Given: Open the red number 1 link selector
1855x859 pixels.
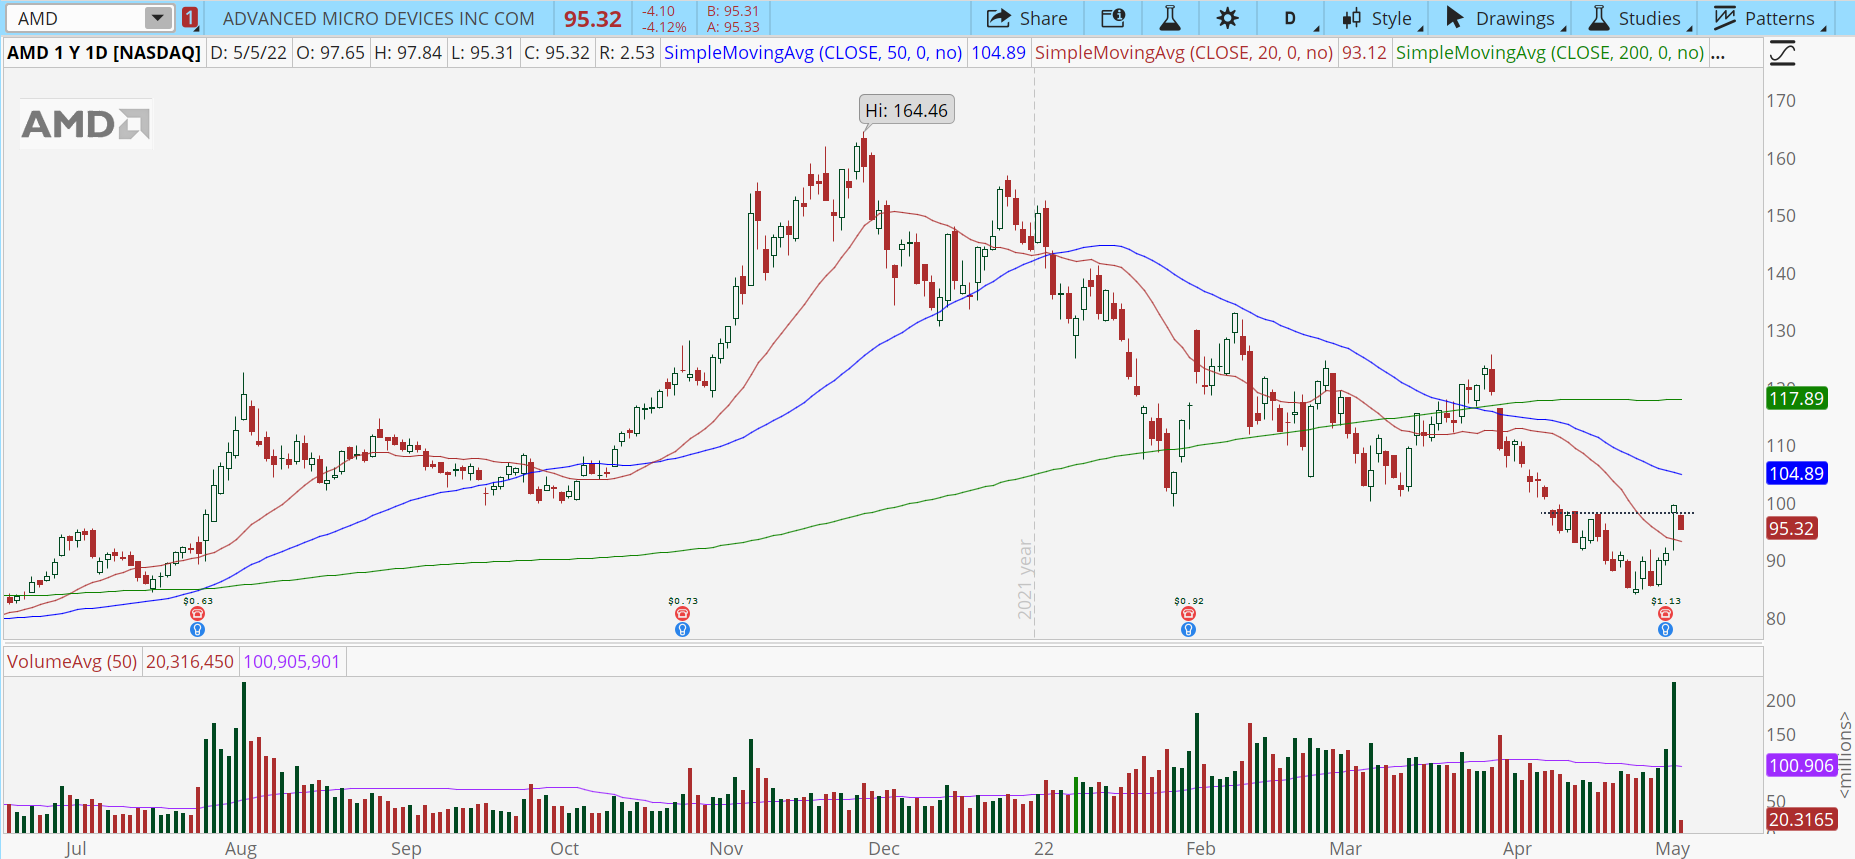Looking at the screenshot, I should [190, 18].
